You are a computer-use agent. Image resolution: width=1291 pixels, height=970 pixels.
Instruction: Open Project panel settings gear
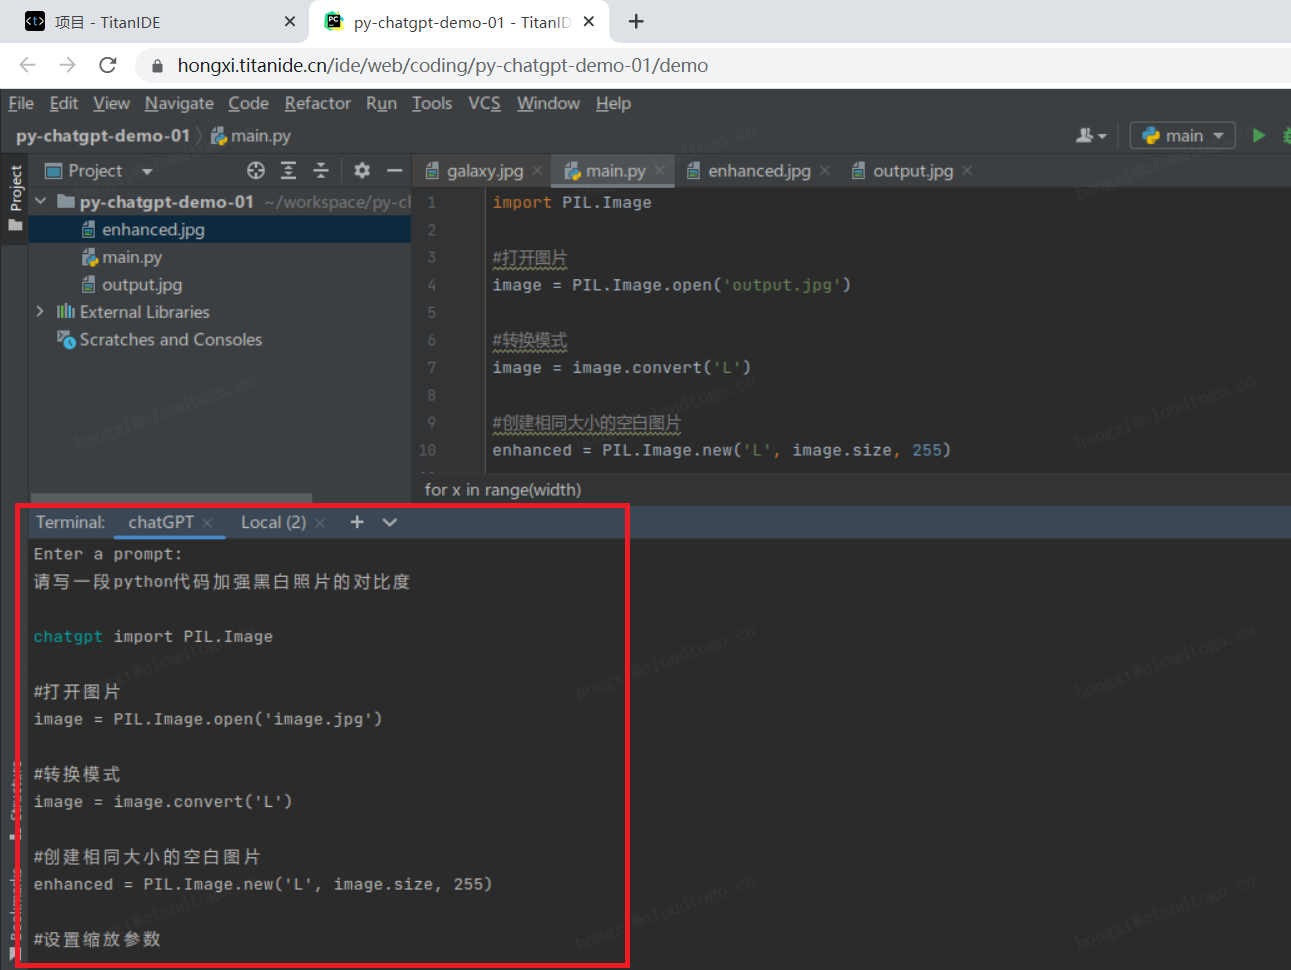coord(362,171)
